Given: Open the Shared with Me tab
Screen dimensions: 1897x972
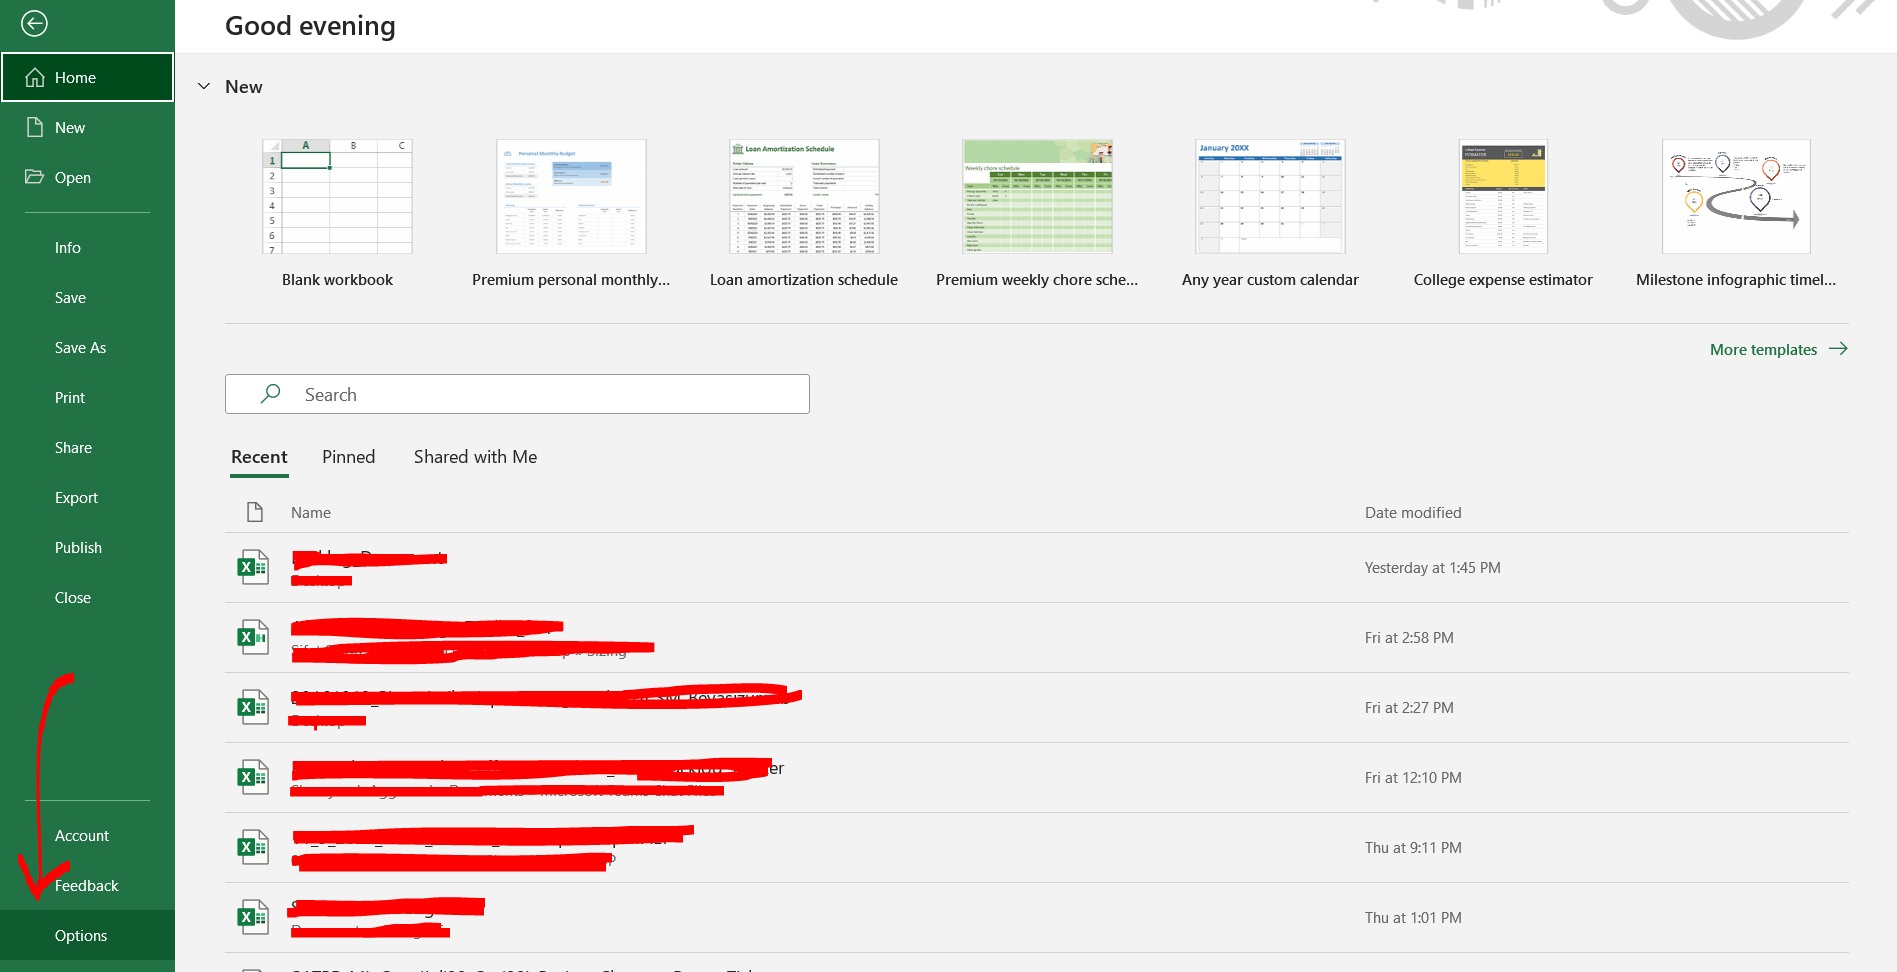Looking at the screenshot, I should pos(474,457).
